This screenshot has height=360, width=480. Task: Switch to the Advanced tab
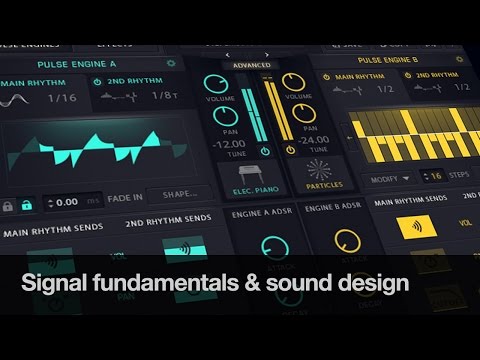(x=252, y=65)
